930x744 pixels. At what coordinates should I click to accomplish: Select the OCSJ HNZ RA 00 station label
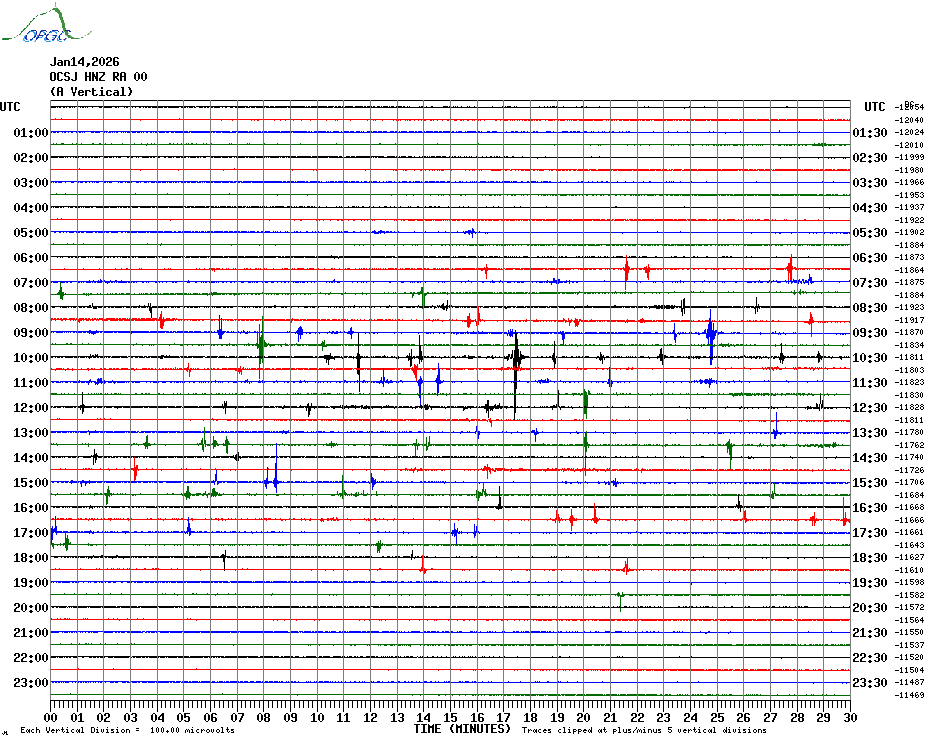pos(98,77)
